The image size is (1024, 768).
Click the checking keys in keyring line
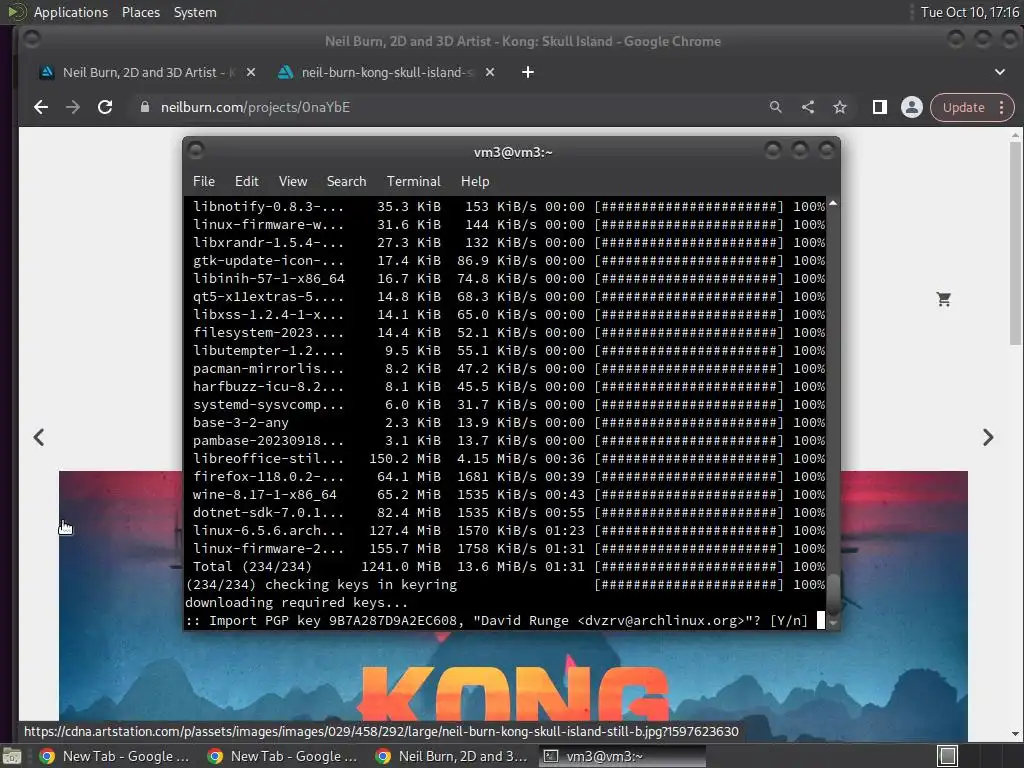[505, 584]
